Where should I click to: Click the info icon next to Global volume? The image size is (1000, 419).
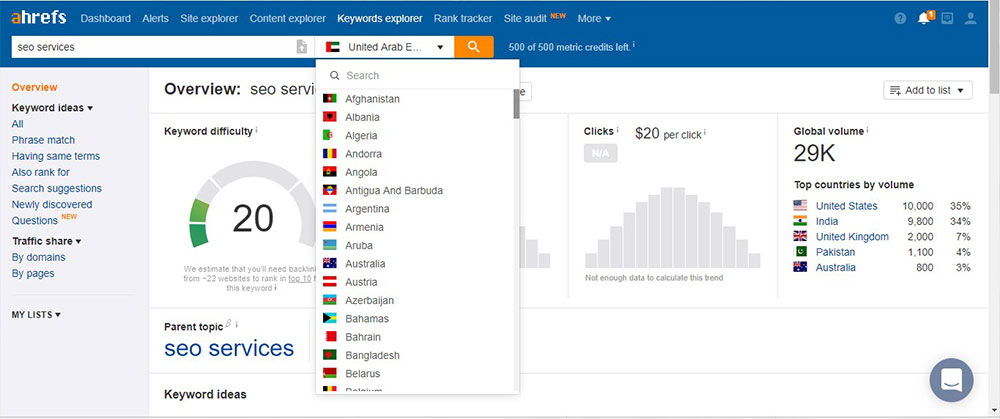click(868, 130)
